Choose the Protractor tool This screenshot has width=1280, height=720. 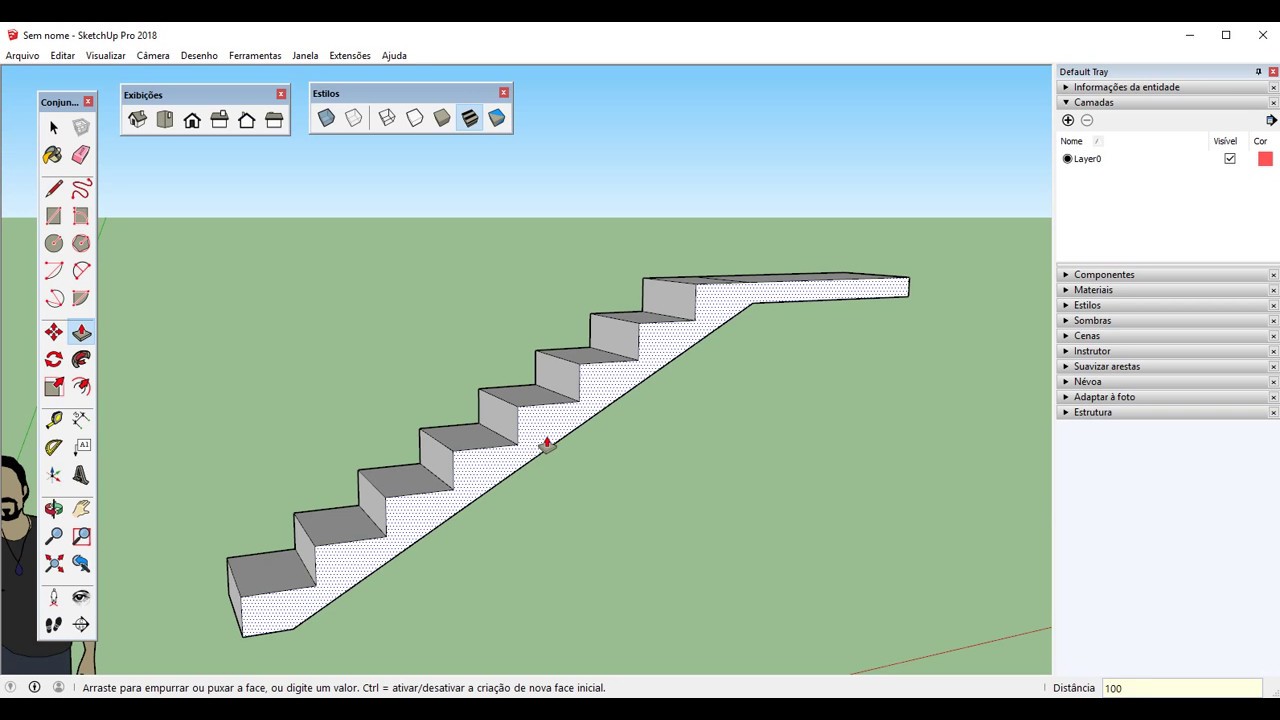[x=54, y=447]
